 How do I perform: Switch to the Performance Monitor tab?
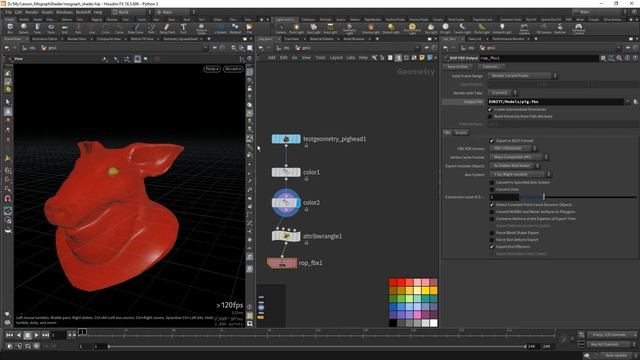(x=508, y=39)
